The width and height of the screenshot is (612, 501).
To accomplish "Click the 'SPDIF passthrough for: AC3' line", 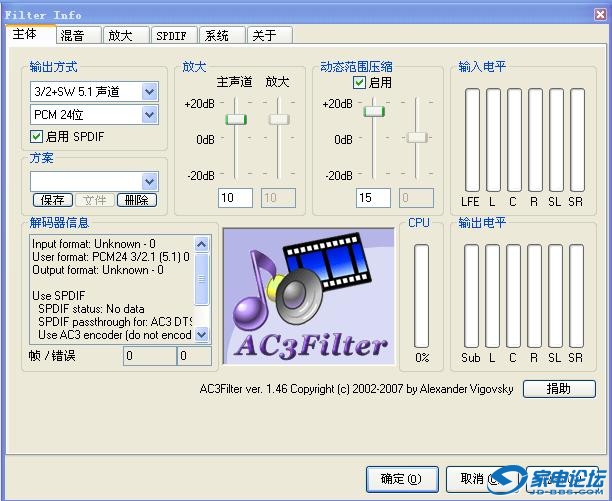I will pyautogui.click(x=115, y=322).
